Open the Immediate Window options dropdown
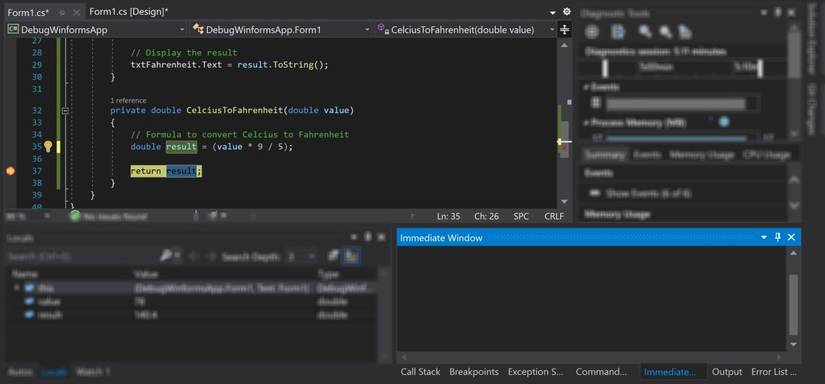The image size is (825, 384). (764, 237)
